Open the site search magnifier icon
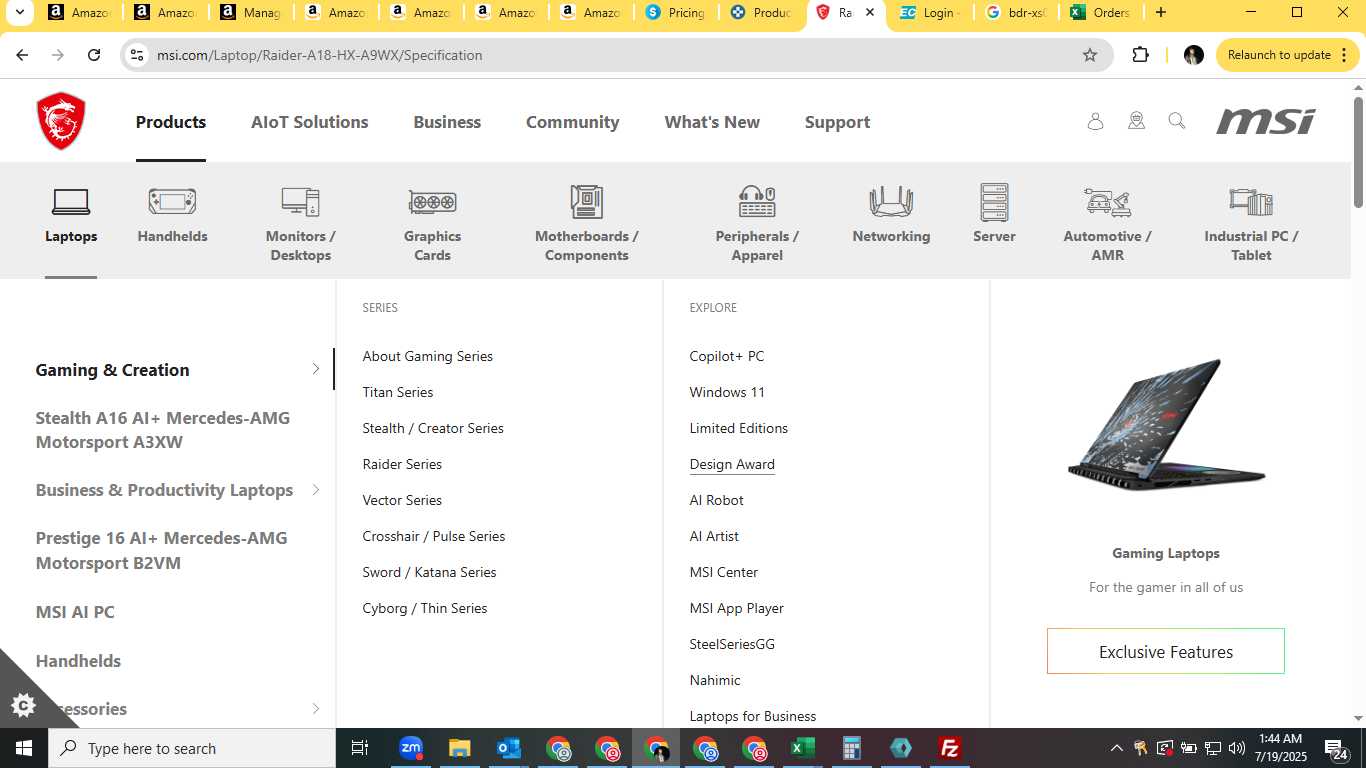 tap(1177, 121)
